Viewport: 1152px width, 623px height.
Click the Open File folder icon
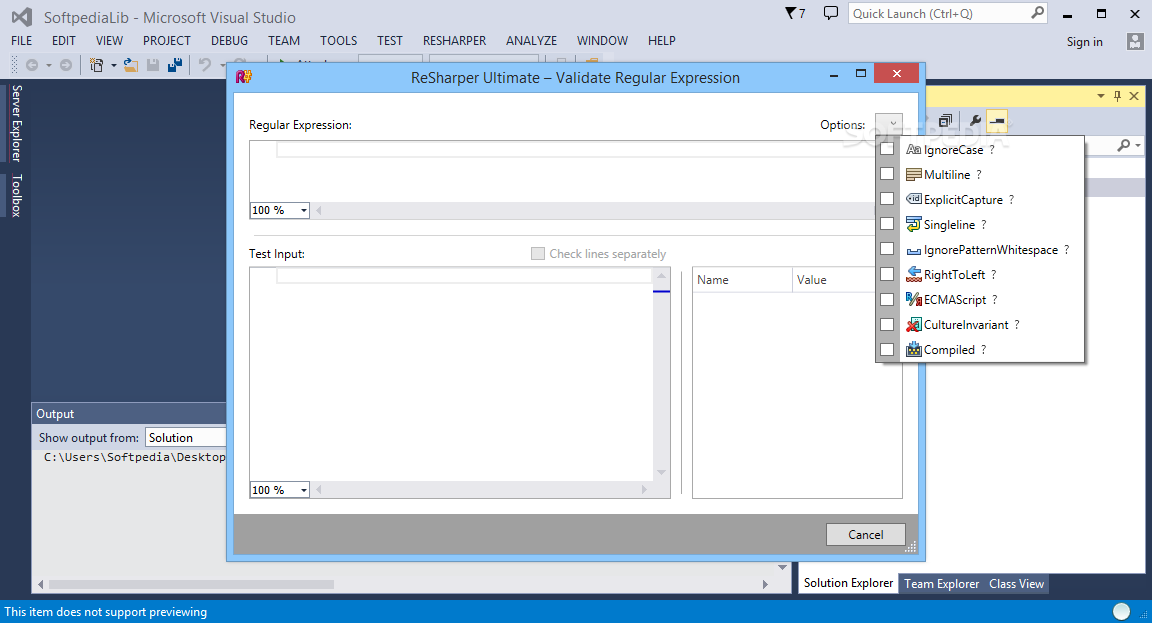131,65
